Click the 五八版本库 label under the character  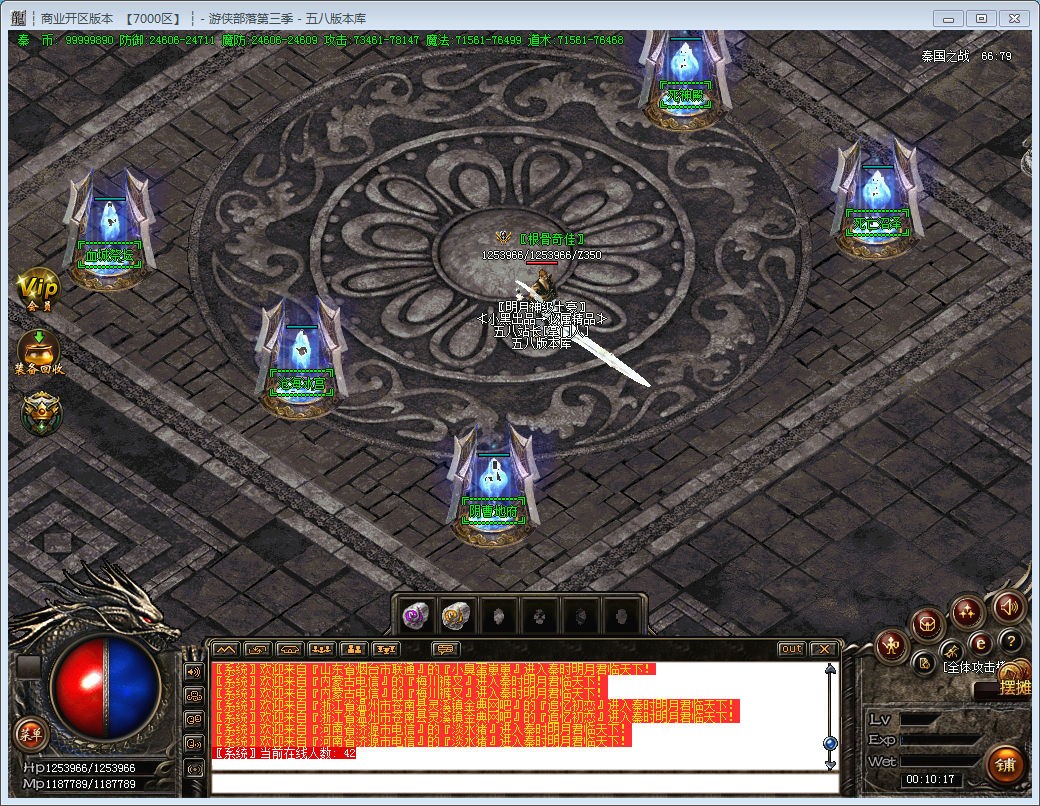542,343
